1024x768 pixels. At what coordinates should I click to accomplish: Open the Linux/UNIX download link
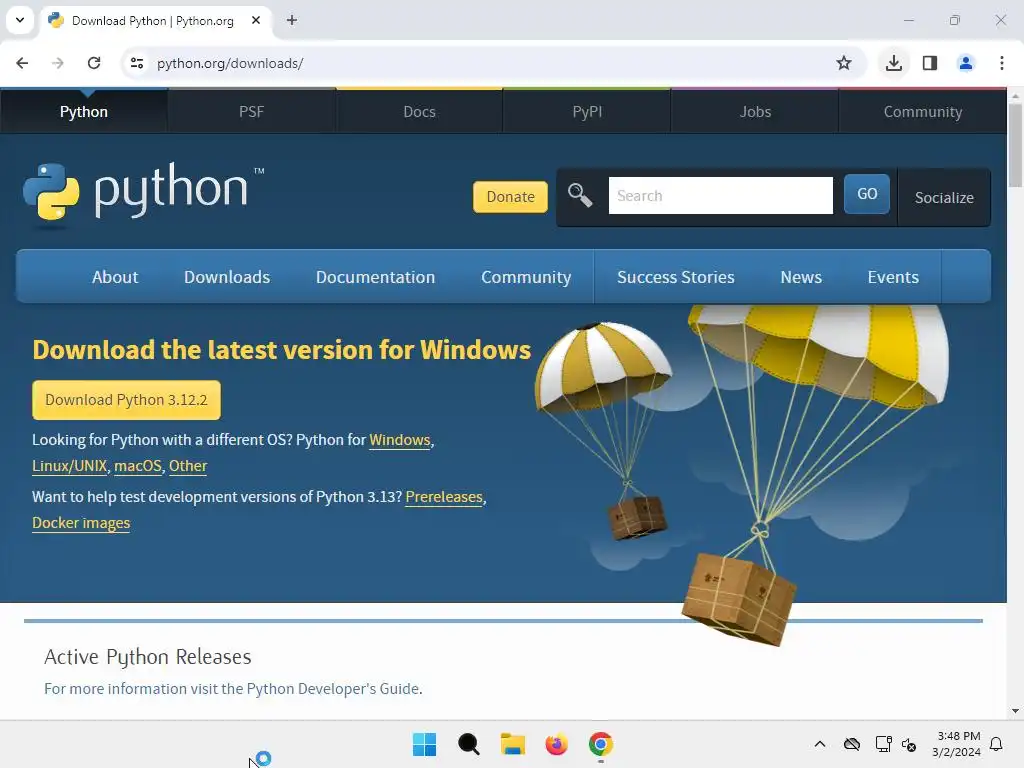point(69,466)
